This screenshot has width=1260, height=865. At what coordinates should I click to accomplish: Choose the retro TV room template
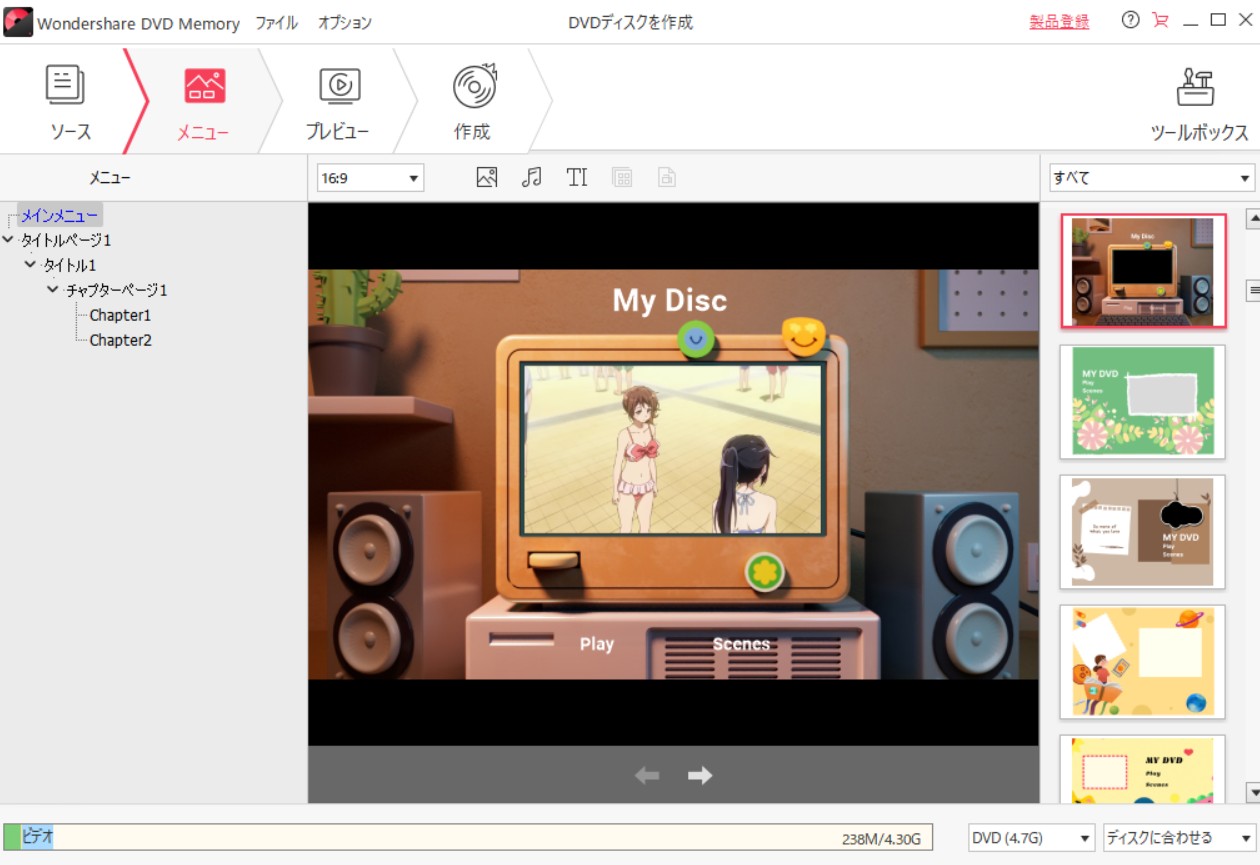[1142, 271]
